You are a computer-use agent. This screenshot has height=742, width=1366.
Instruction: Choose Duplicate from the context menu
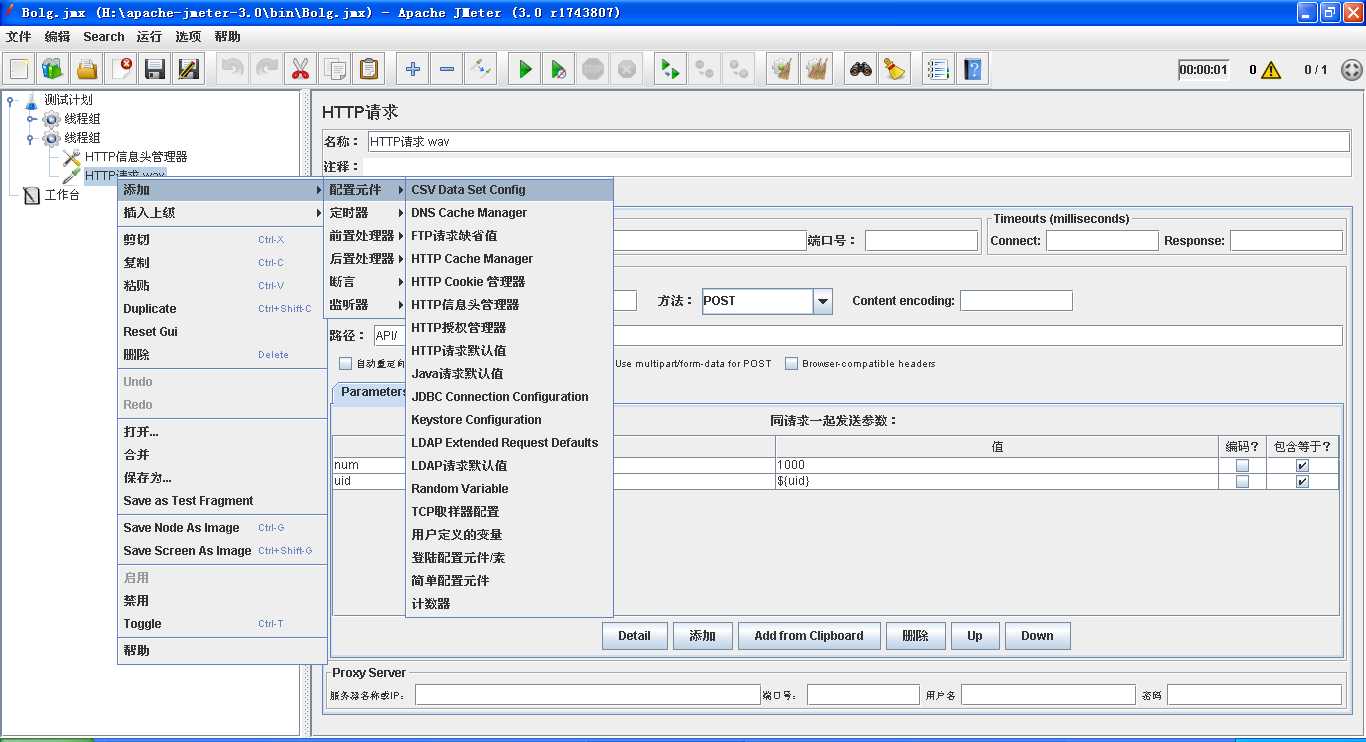point(222,309)
